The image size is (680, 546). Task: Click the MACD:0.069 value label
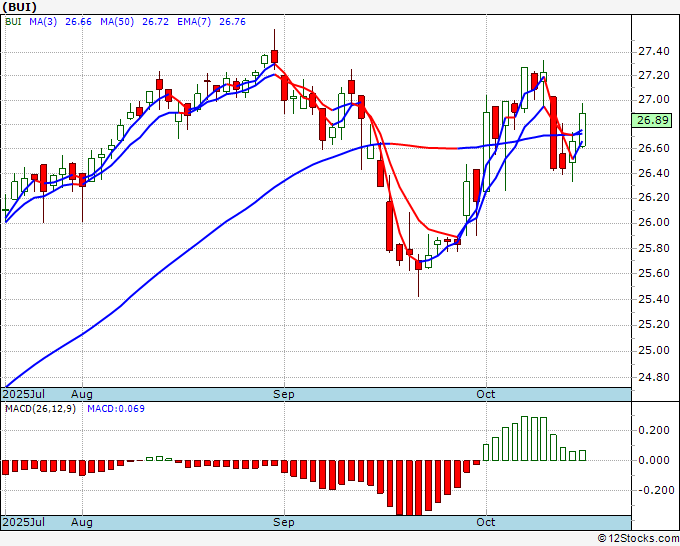coord(116,409)
